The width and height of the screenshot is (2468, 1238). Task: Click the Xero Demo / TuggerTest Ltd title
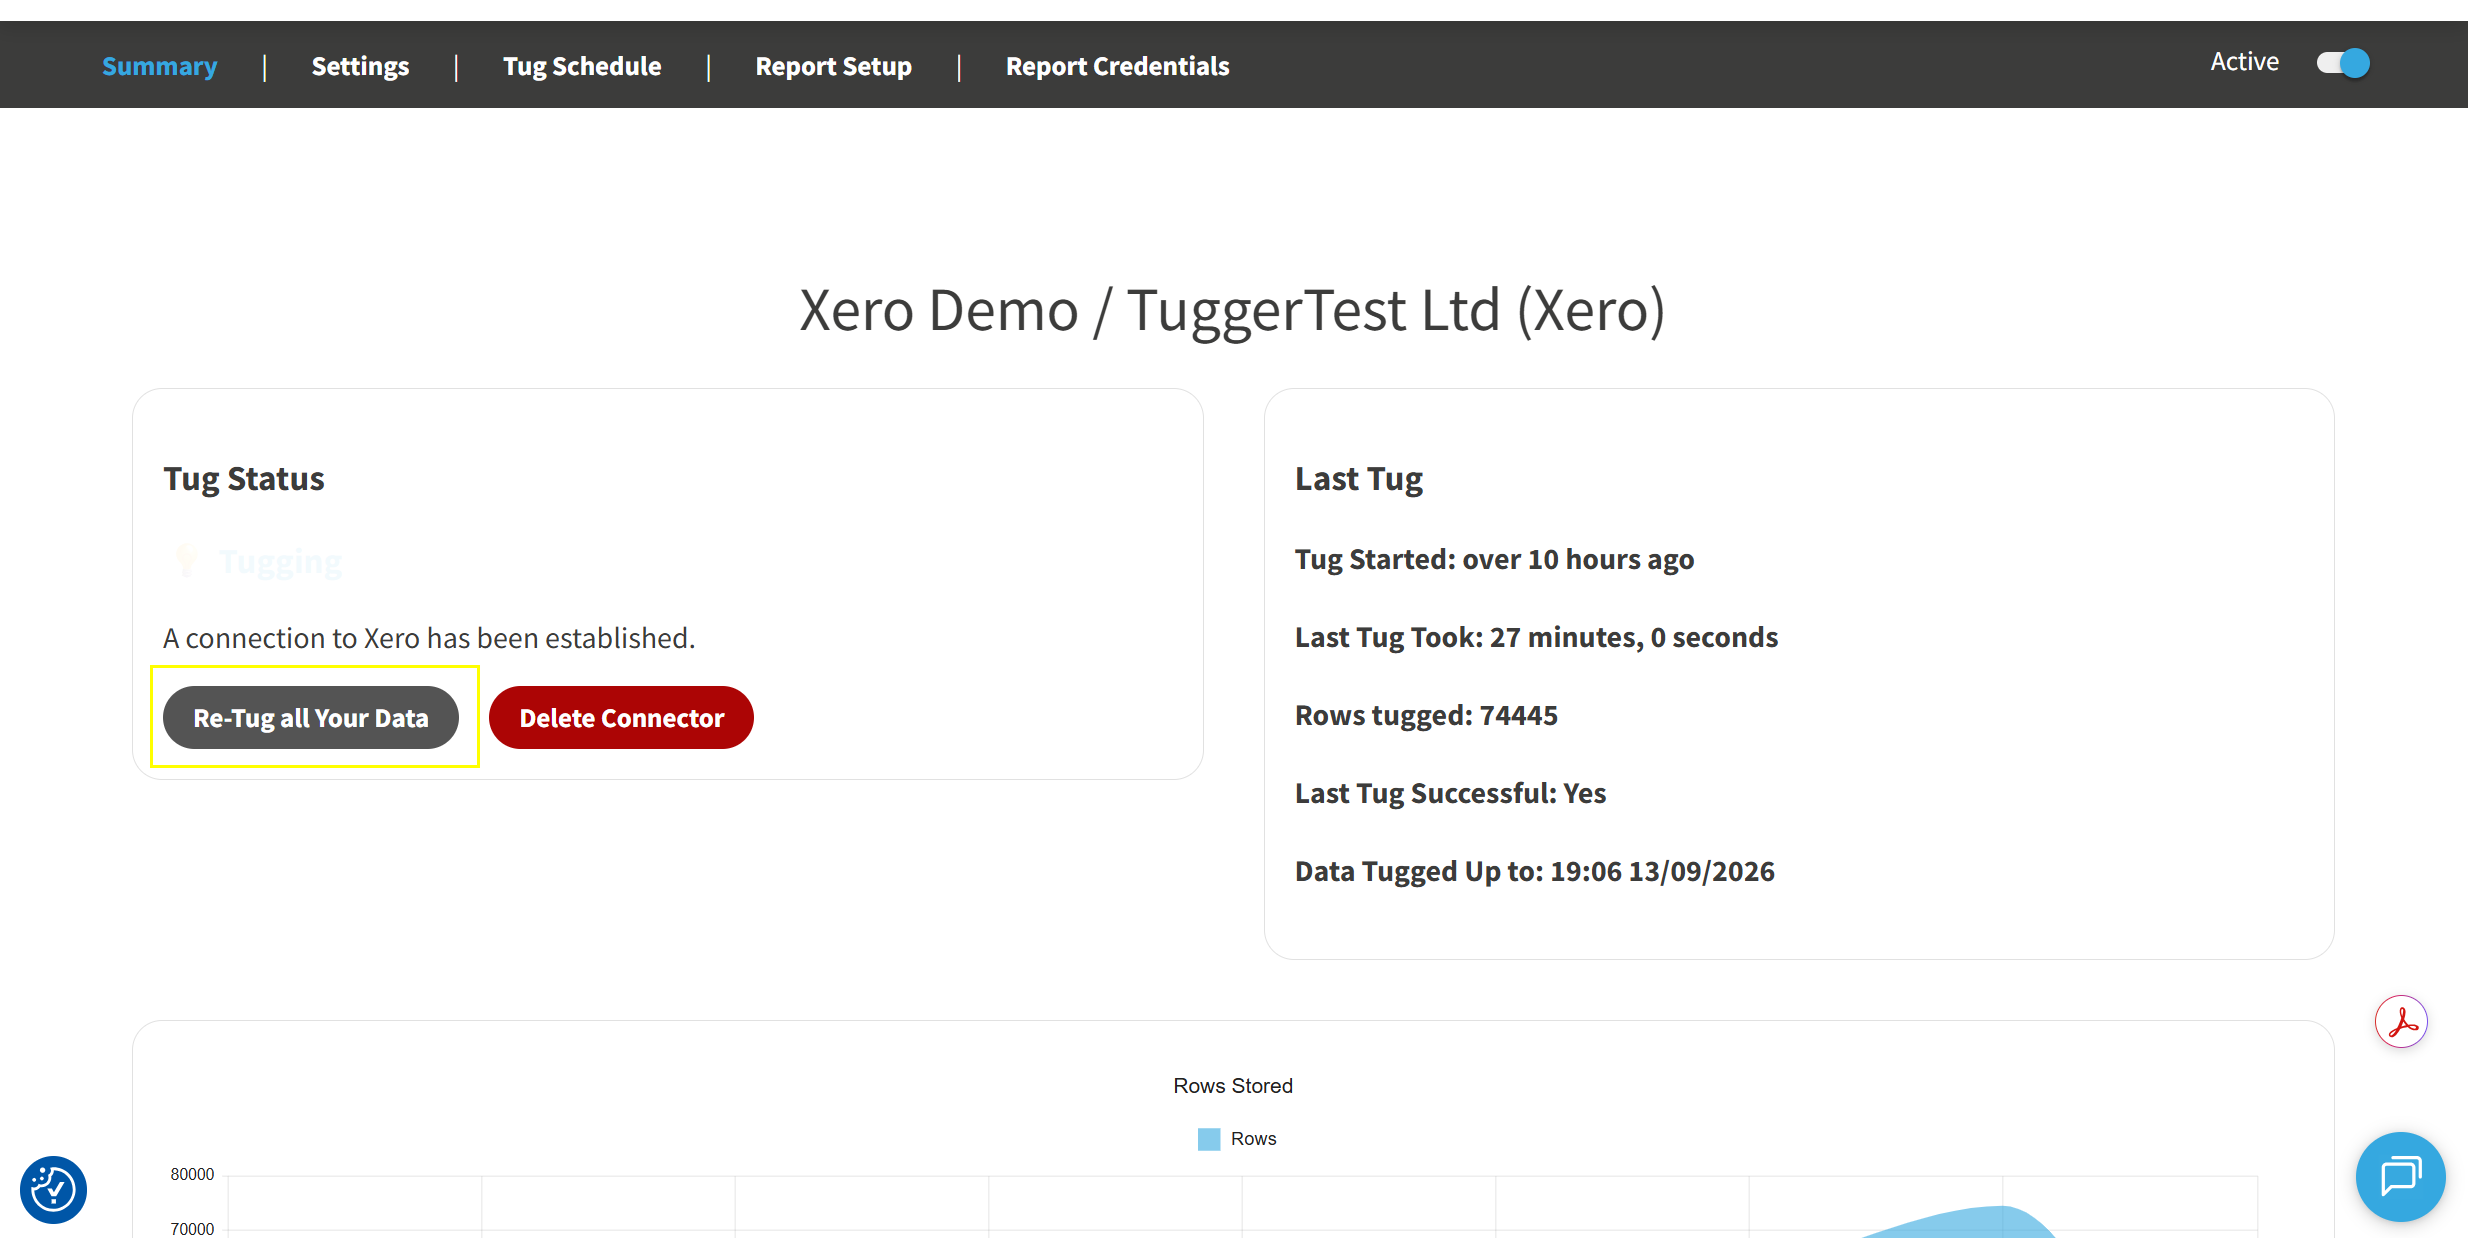click(x=1232, y=310)
